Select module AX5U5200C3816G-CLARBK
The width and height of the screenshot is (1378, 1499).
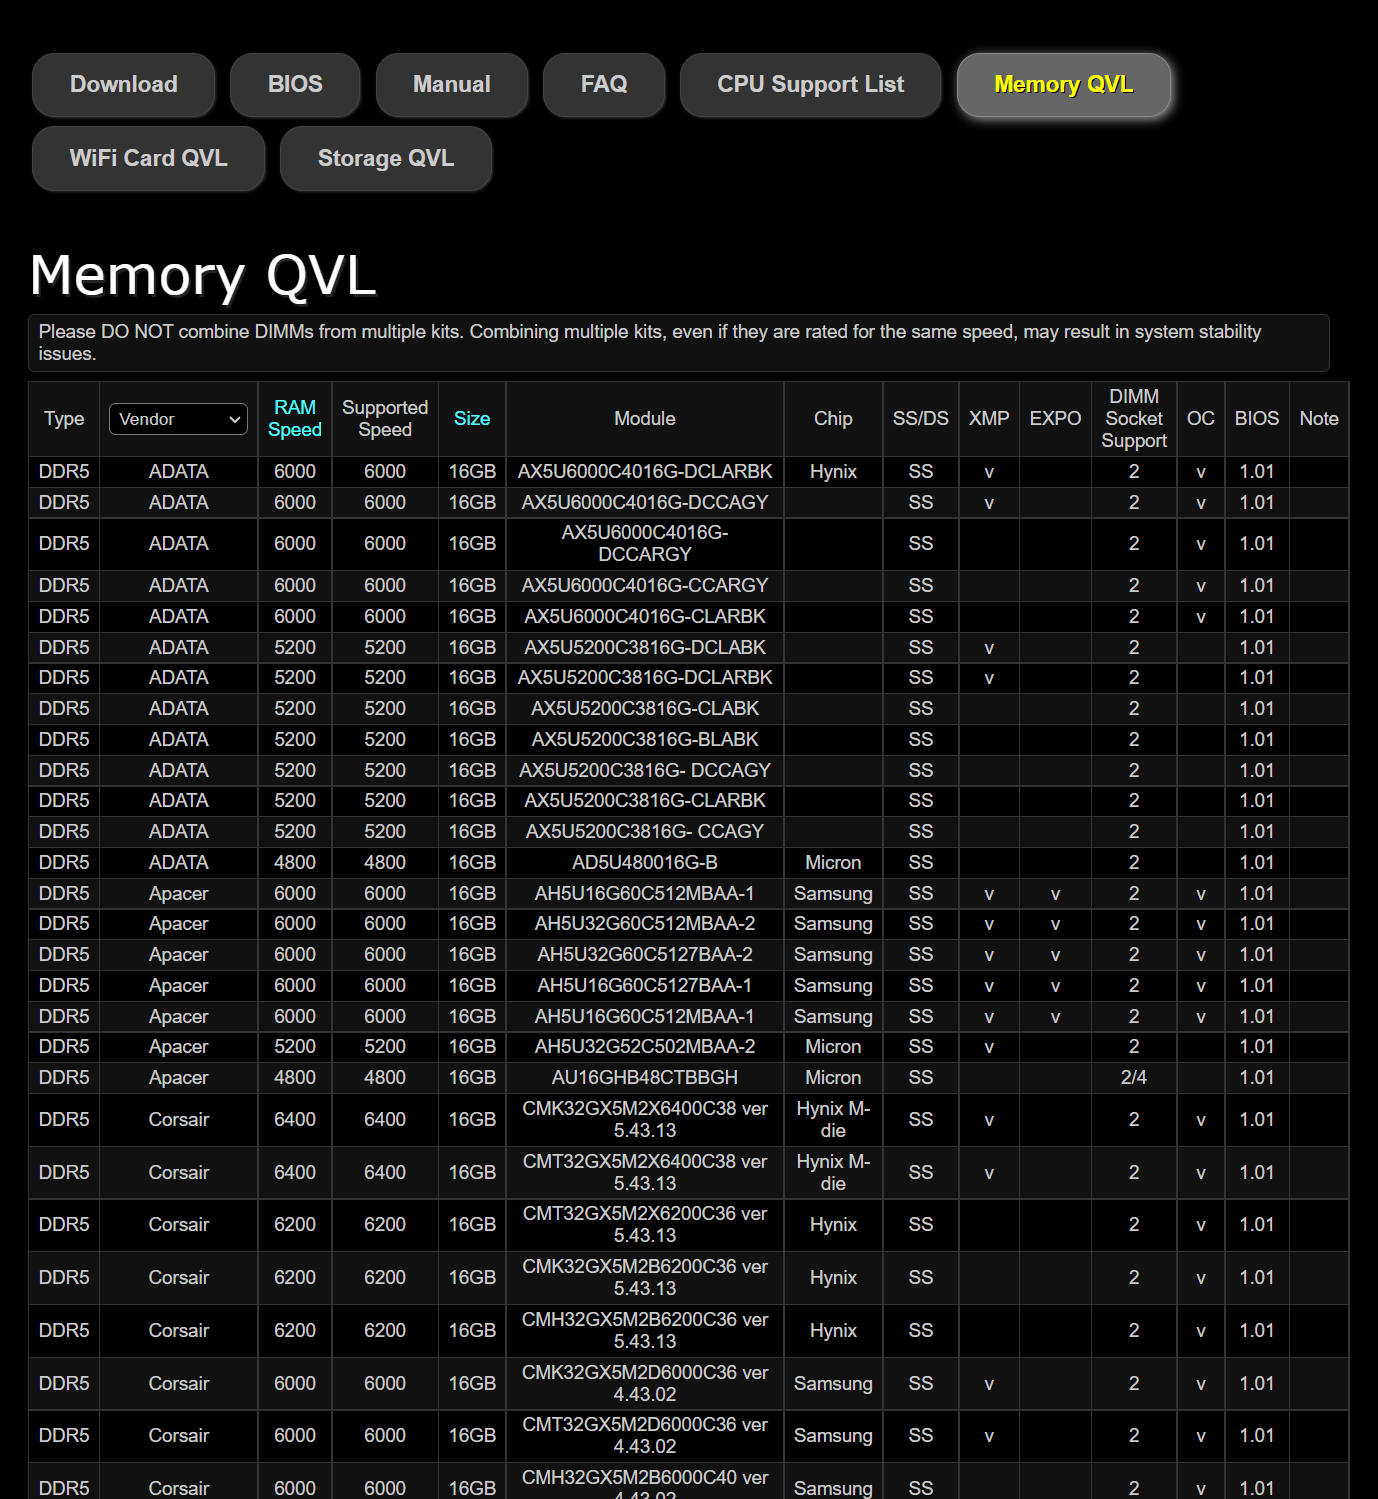pos(645,801)
